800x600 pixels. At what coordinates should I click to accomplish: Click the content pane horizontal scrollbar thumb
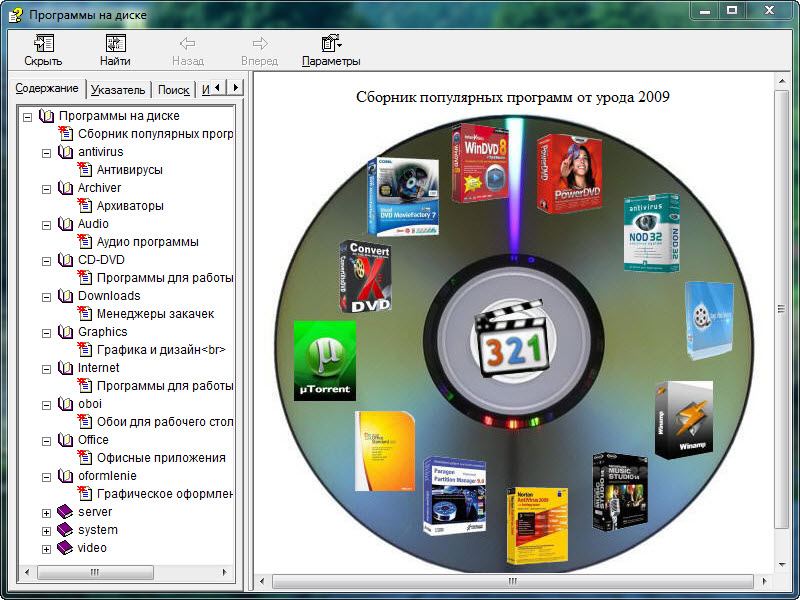click(x=513, y=581)
